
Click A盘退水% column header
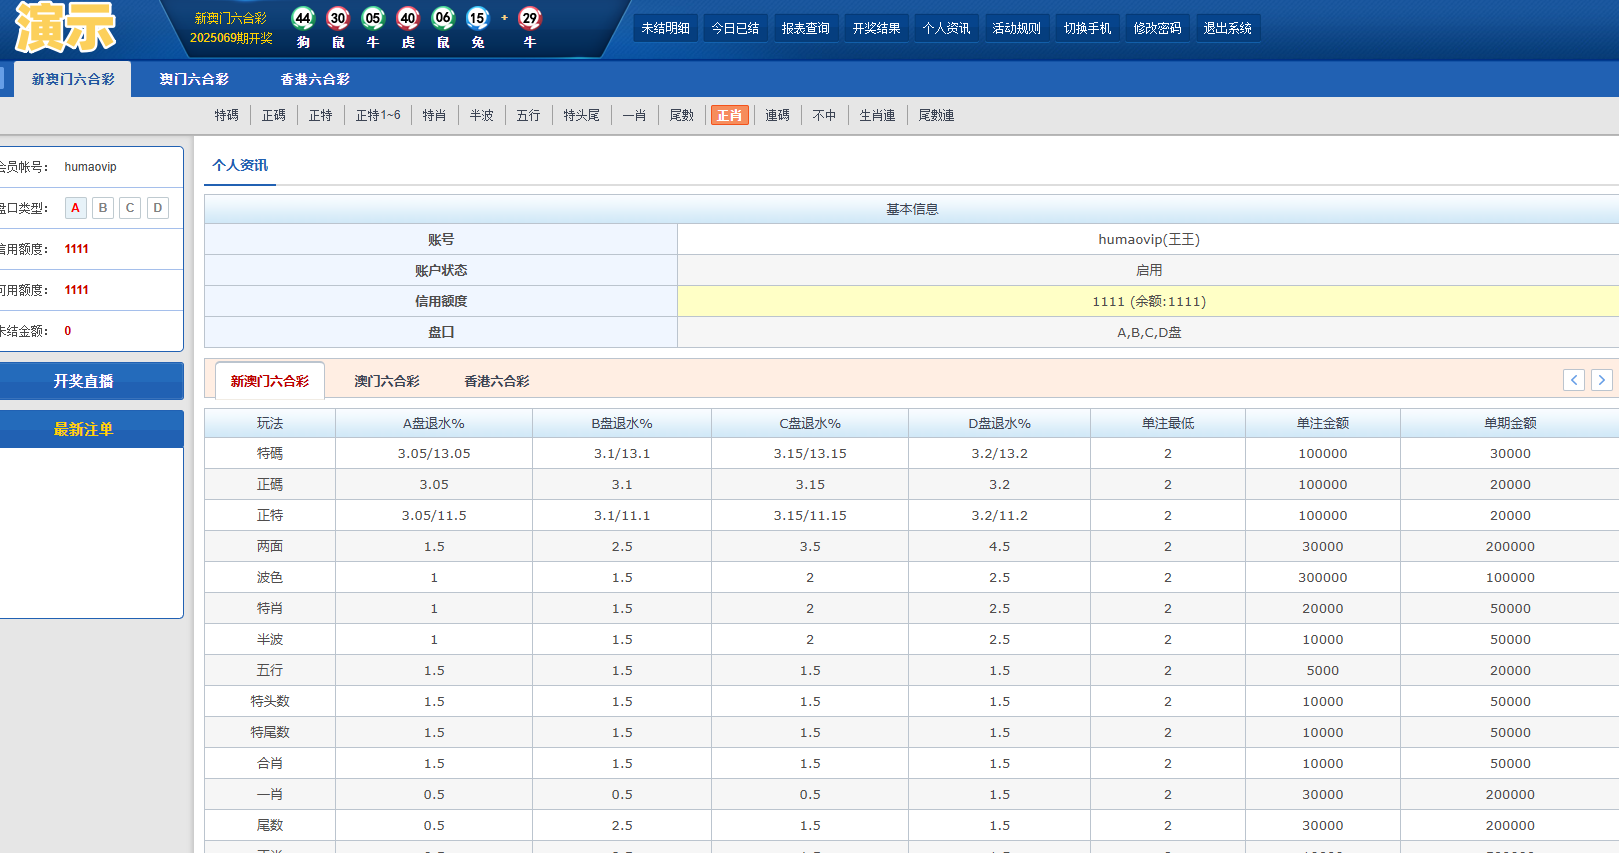point(434,423)
